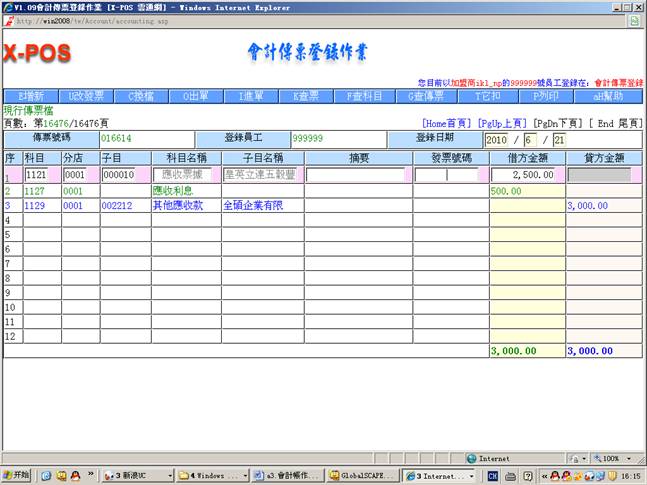This screenshot has width=647, height=485.
Task: Select the U改發票 menu button
Action: click(86, 97)
